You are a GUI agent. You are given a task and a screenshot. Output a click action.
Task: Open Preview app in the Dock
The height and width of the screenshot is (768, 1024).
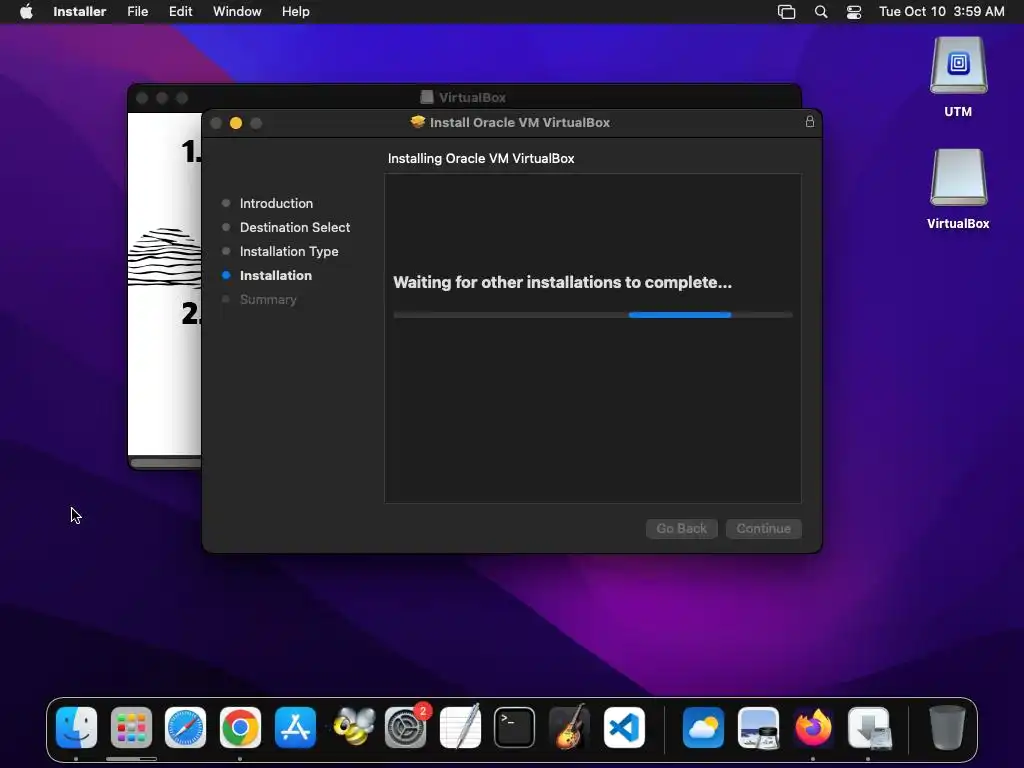click(758, 728)
